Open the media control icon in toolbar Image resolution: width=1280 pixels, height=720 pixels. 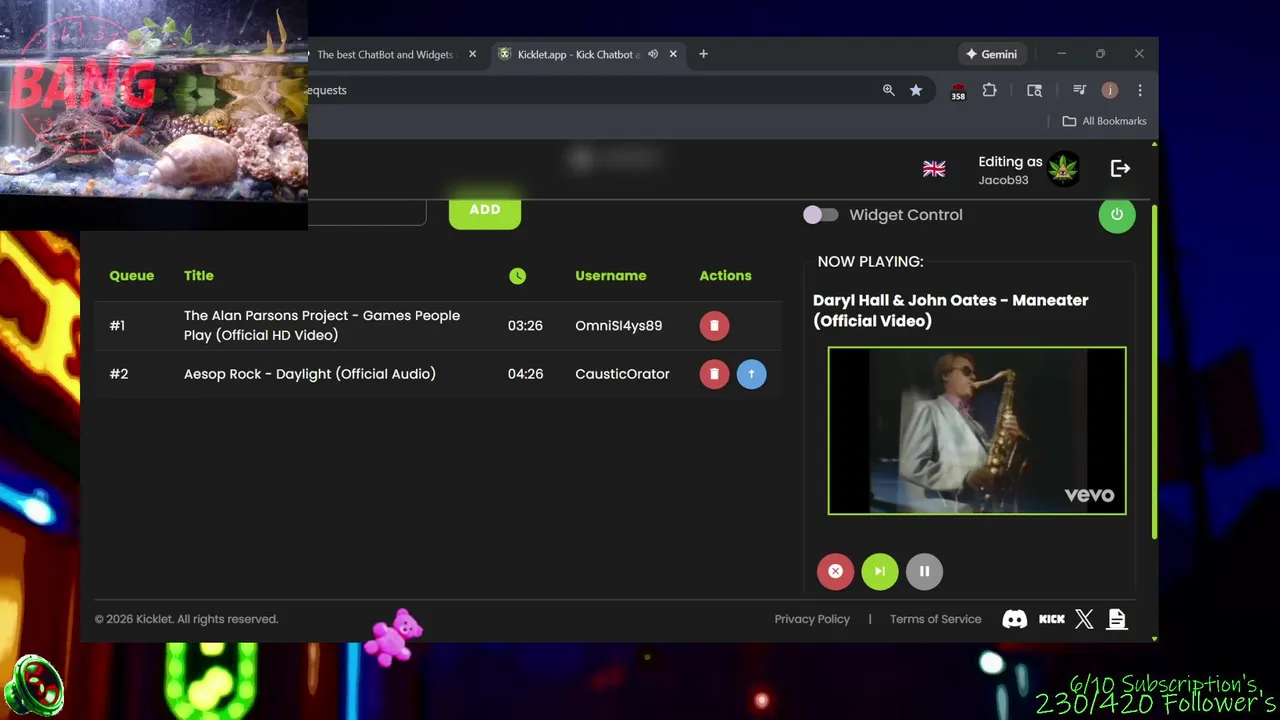tap(1079, 90)
